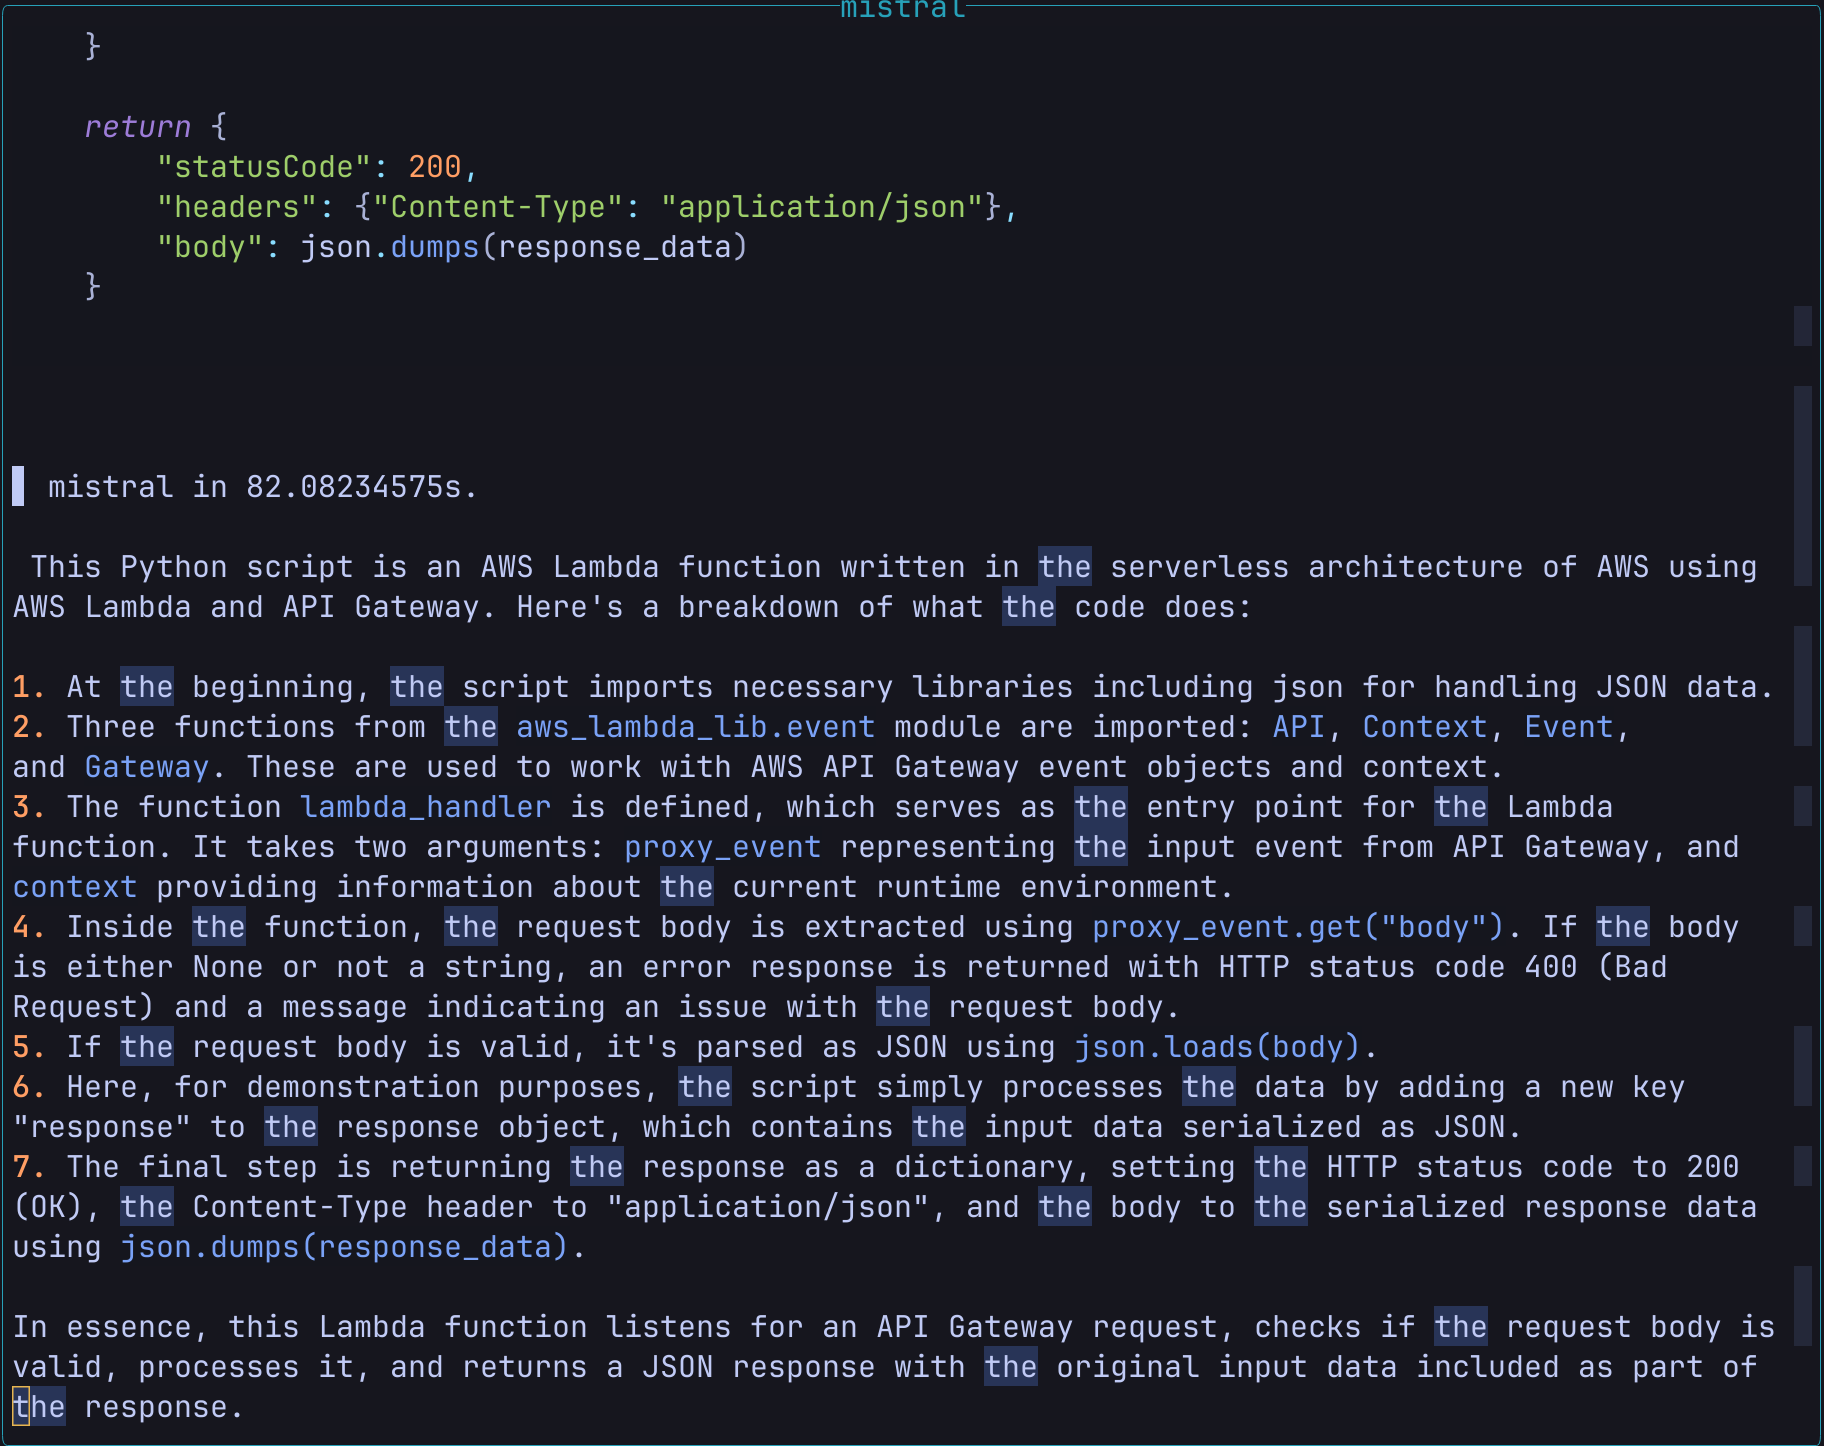Image resolution: width=1824 pixels, height=1446 pixels.
Task: Click list number '3.' before 'The function'
Action: coord(29,807)
